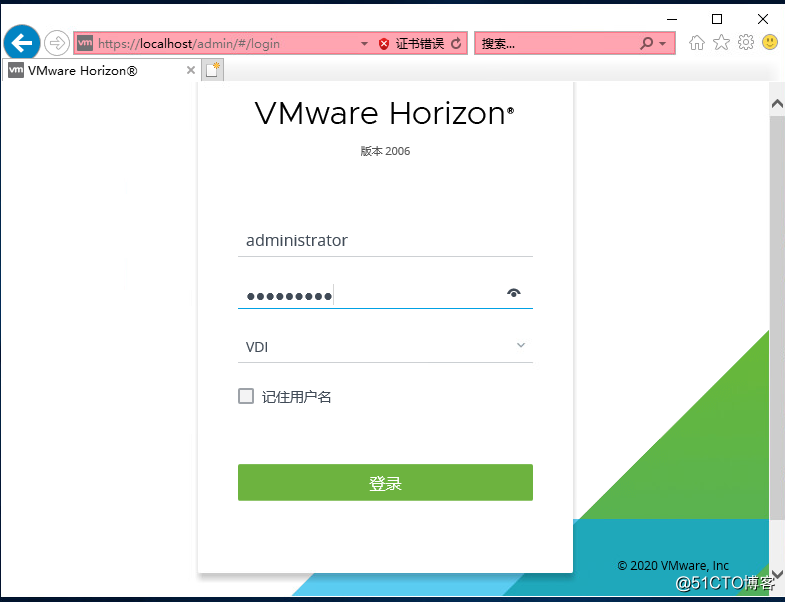Click the scrollbar up arrow
This screenshot has width=785, height=602.
777,104
